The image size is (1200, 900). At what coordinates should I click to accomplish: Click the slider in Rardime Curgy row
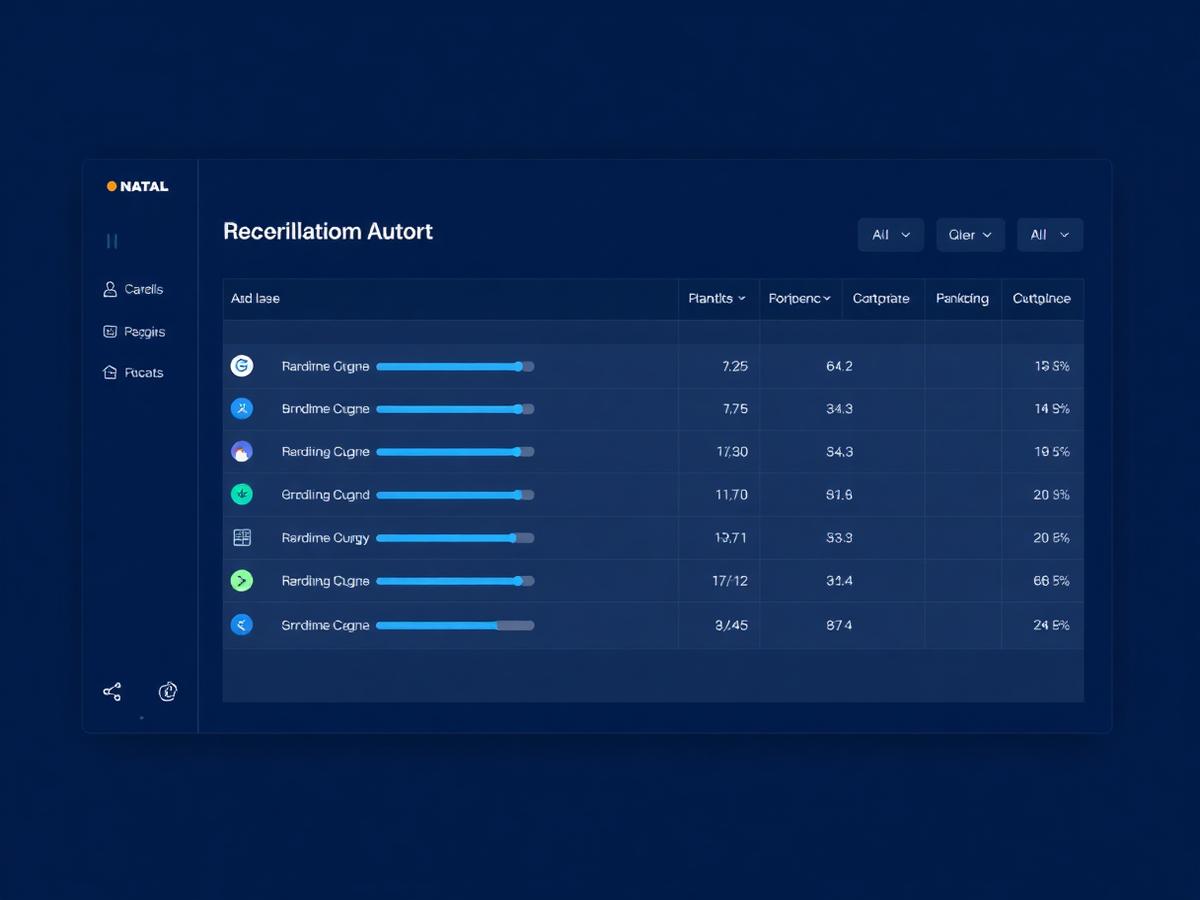click(455, 538)
